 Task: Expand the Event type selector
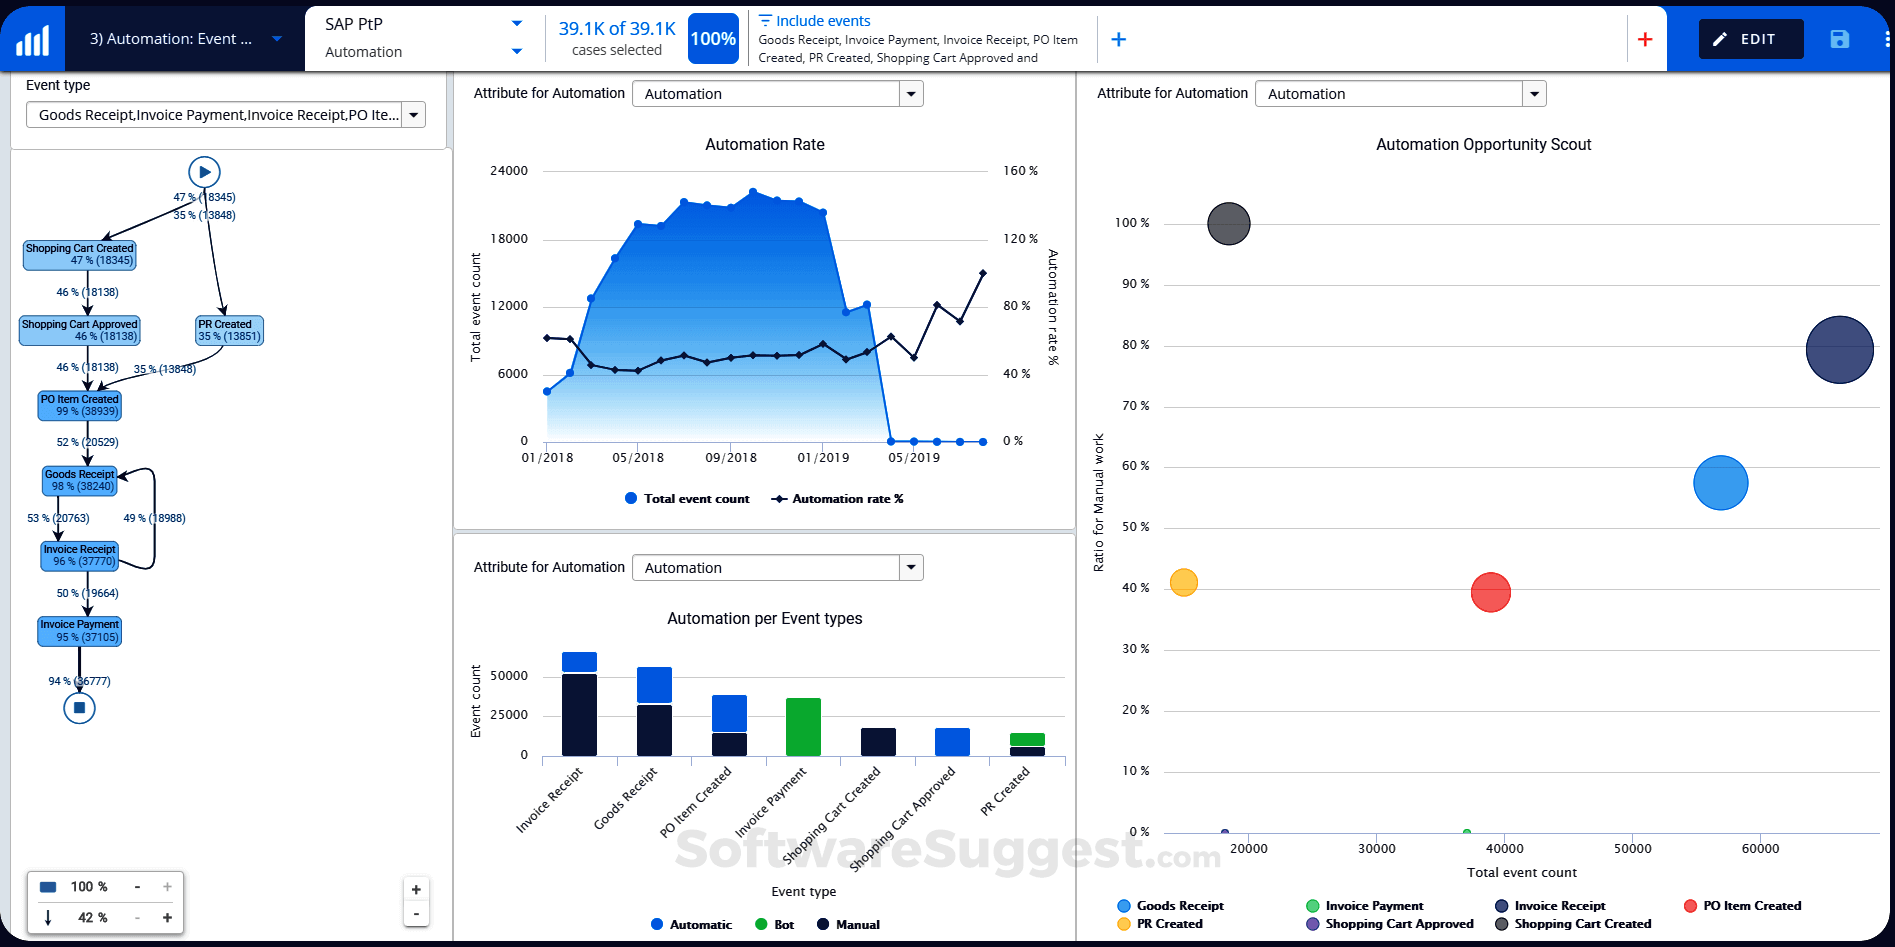click(x=413, y=114)
